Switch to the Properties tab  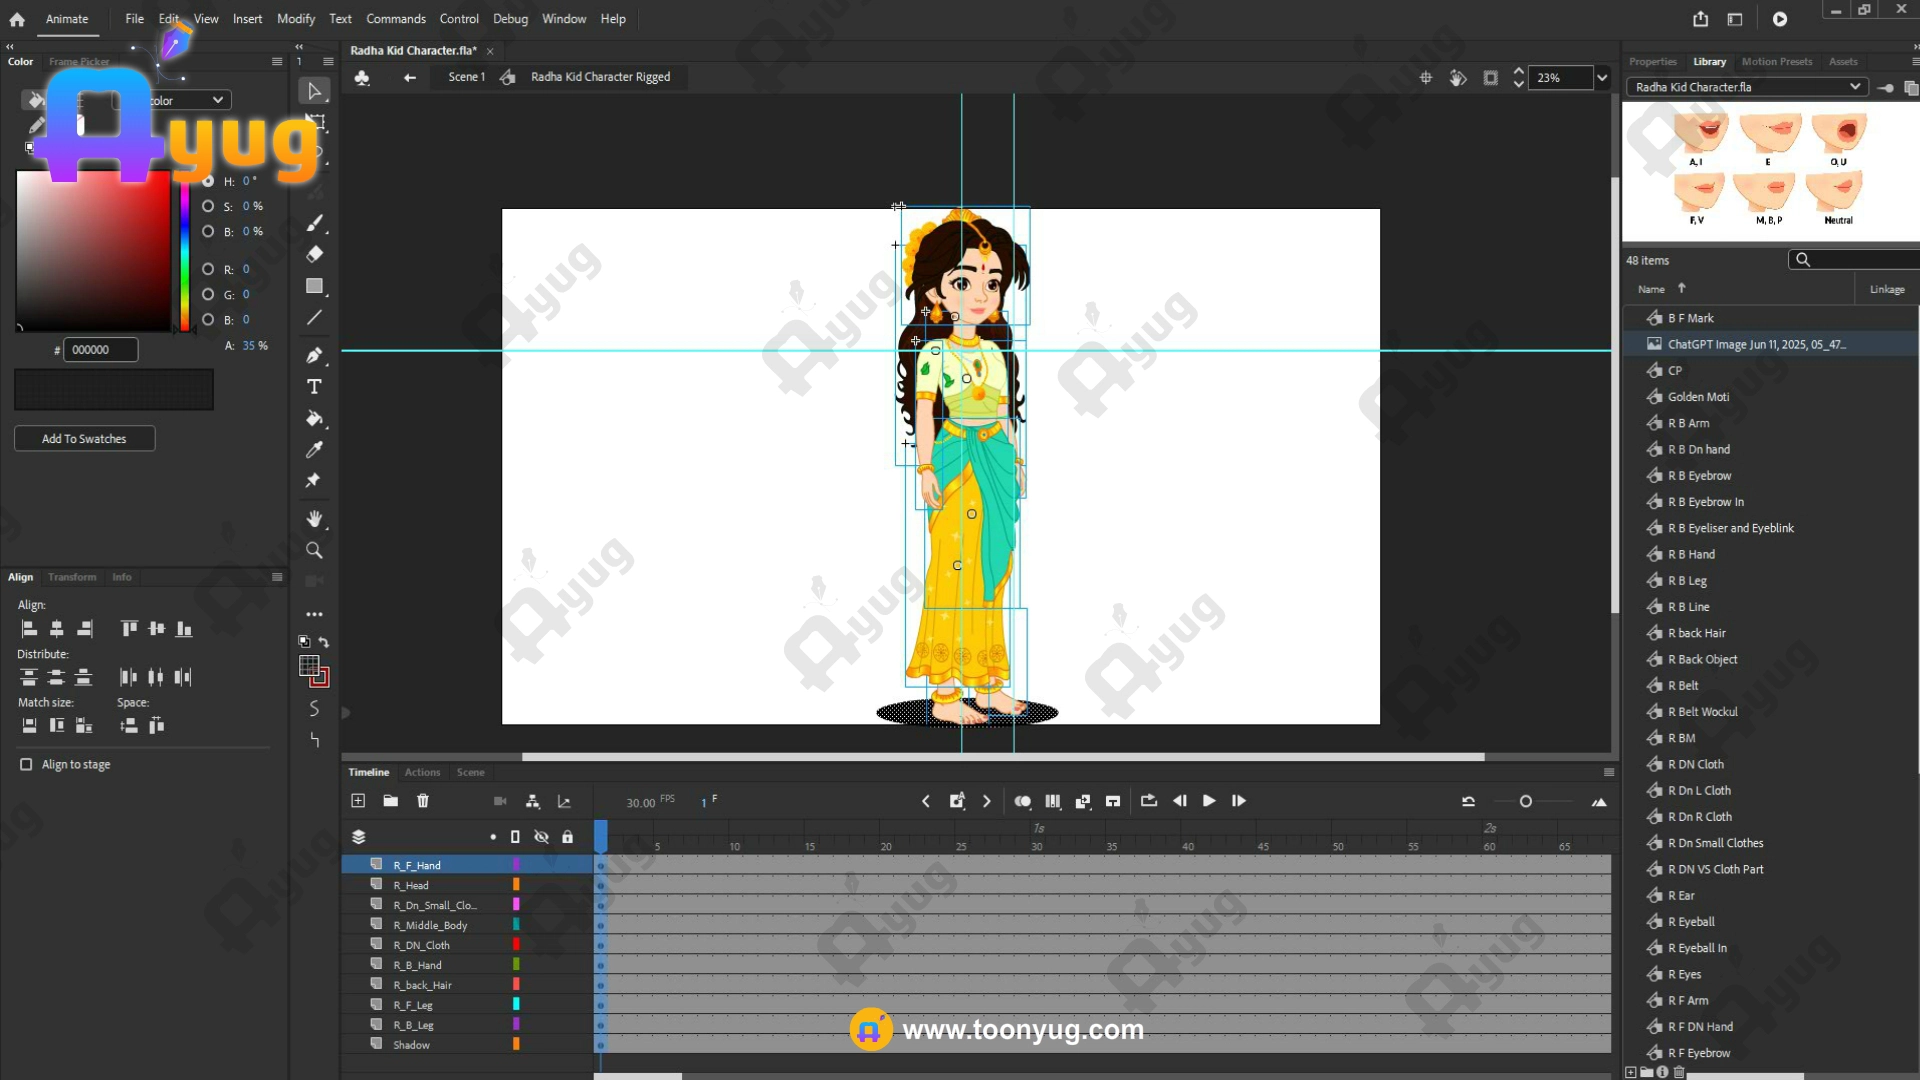[1652, 62]
